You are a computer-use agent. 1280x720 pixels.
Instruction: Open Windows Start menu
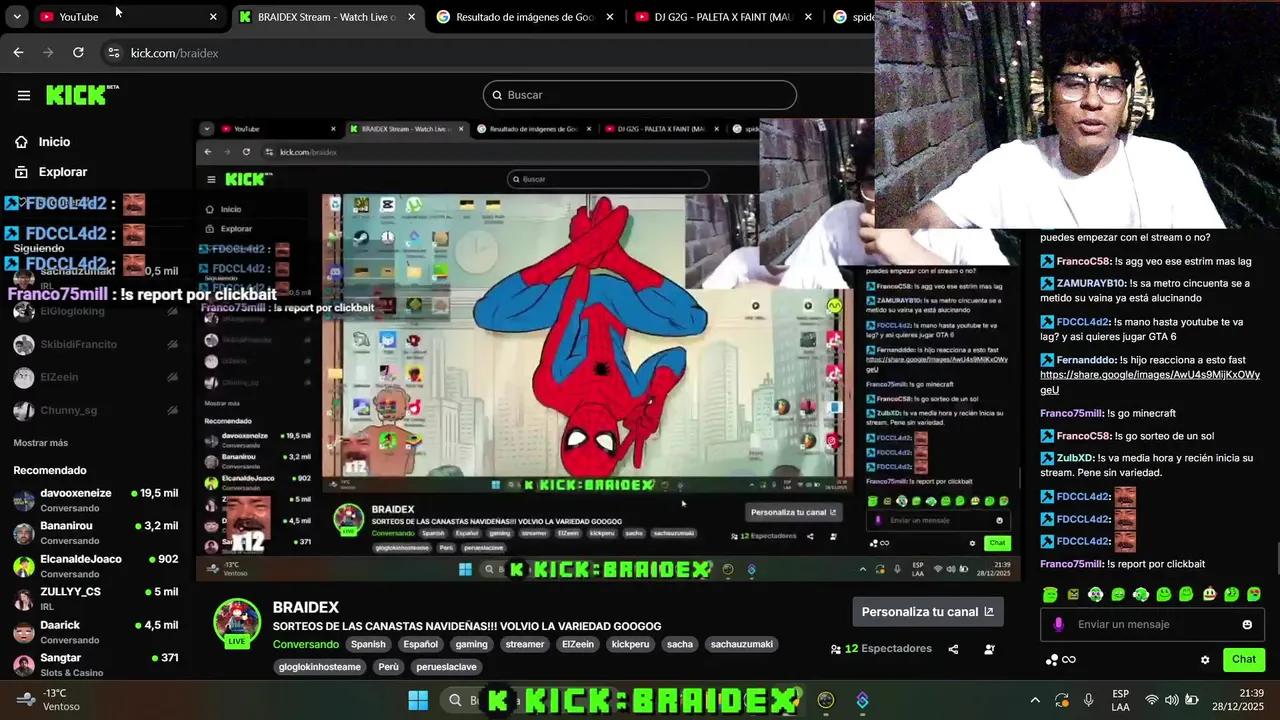[418, 700]
